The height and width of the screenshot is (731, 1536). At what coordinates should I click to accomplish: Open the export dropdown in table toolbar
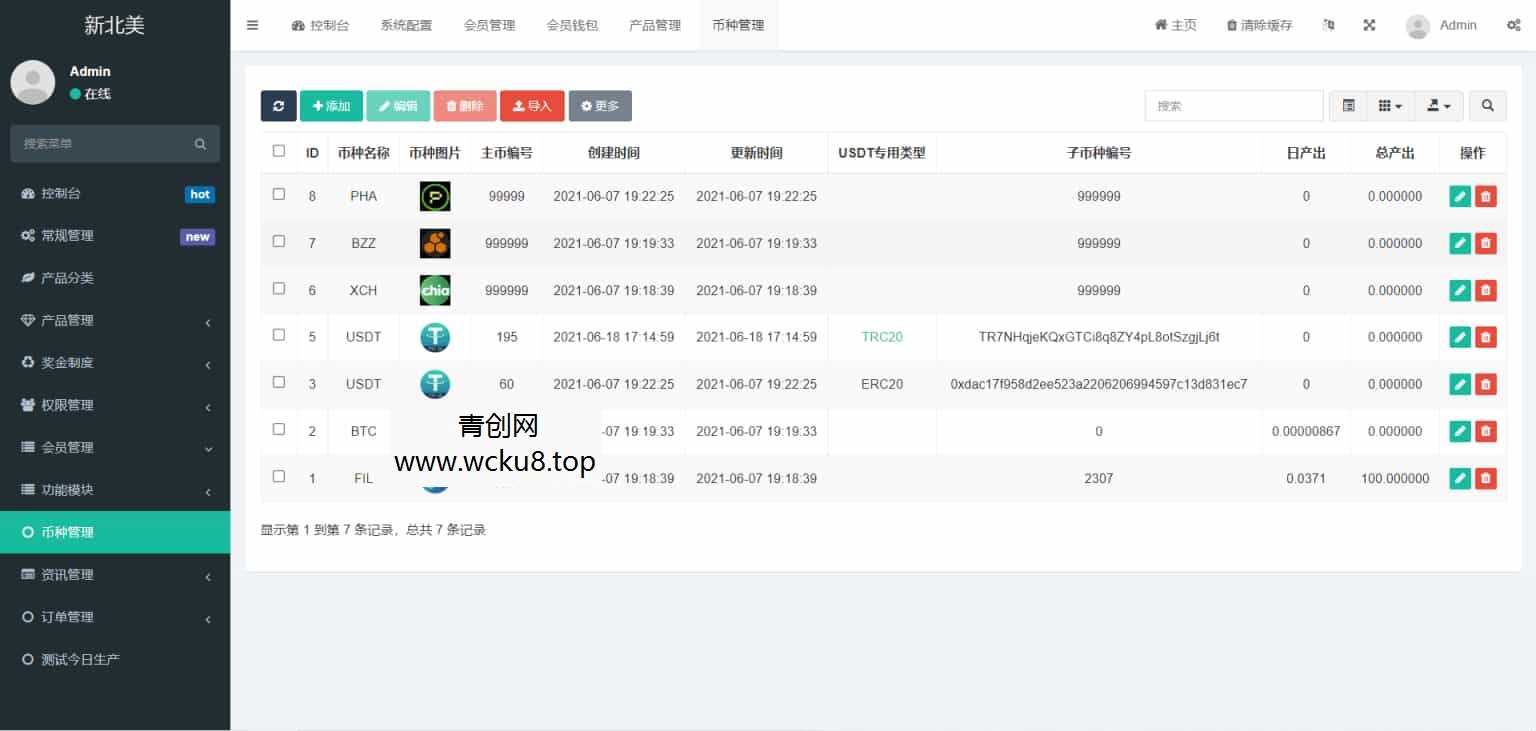(1438, 104)
